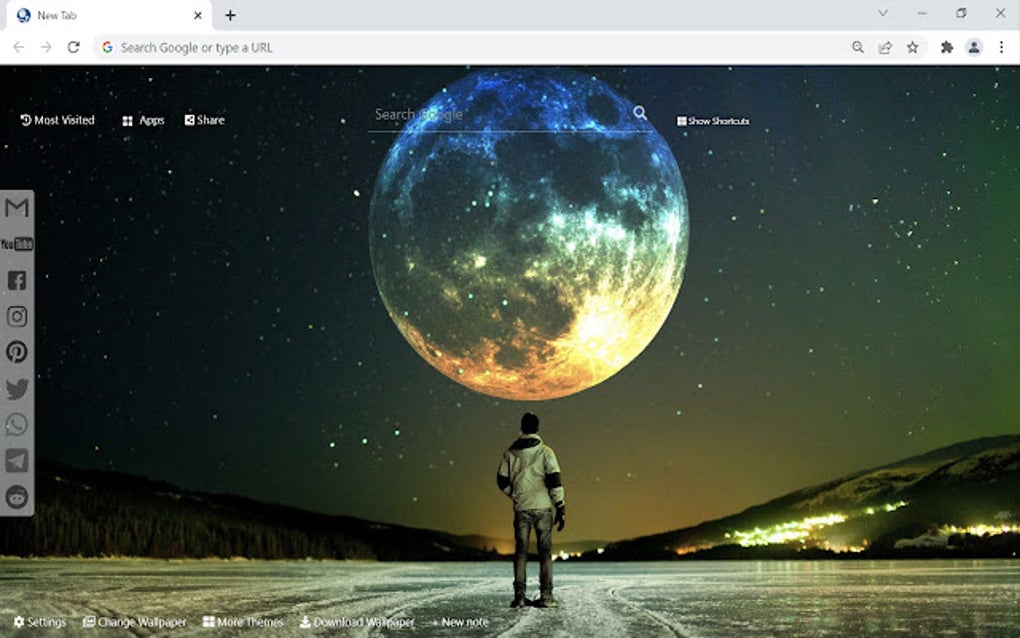
Task: Click the Search Google input field
Action: click(480, 114)
